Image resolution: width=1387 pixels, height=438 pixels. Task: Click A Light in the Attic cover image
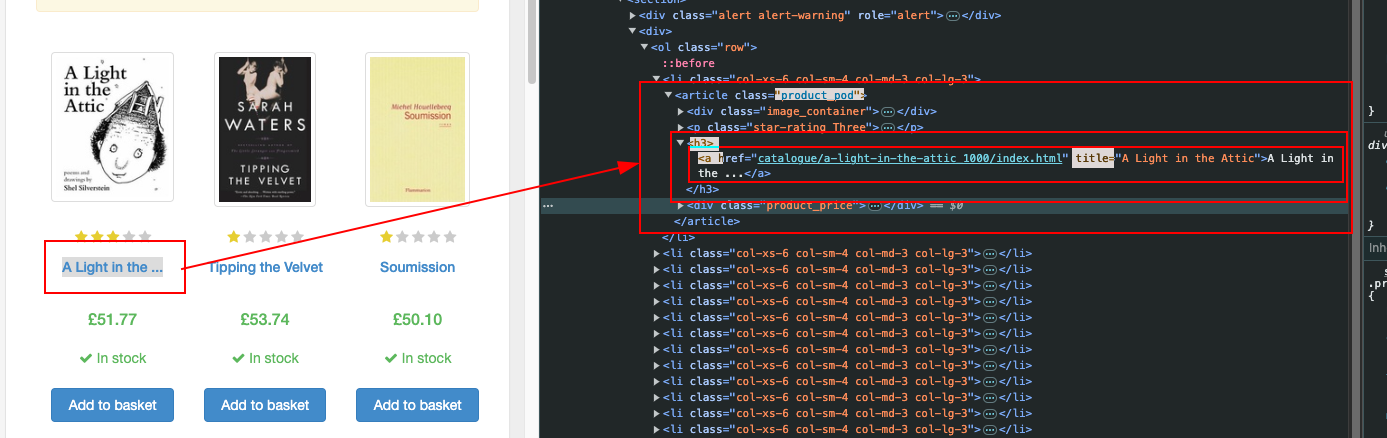pyautogui.click(x=112, y=128)
